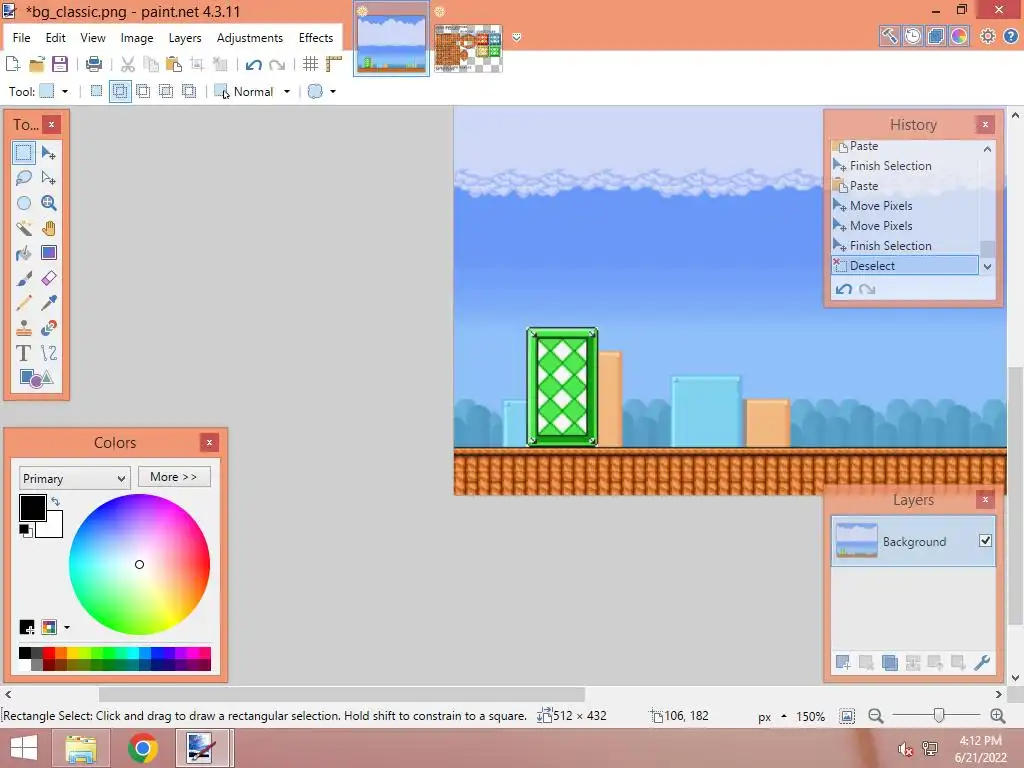Open the image list dropdown arrow
The image size is (1024, 768).
[517, 37]
